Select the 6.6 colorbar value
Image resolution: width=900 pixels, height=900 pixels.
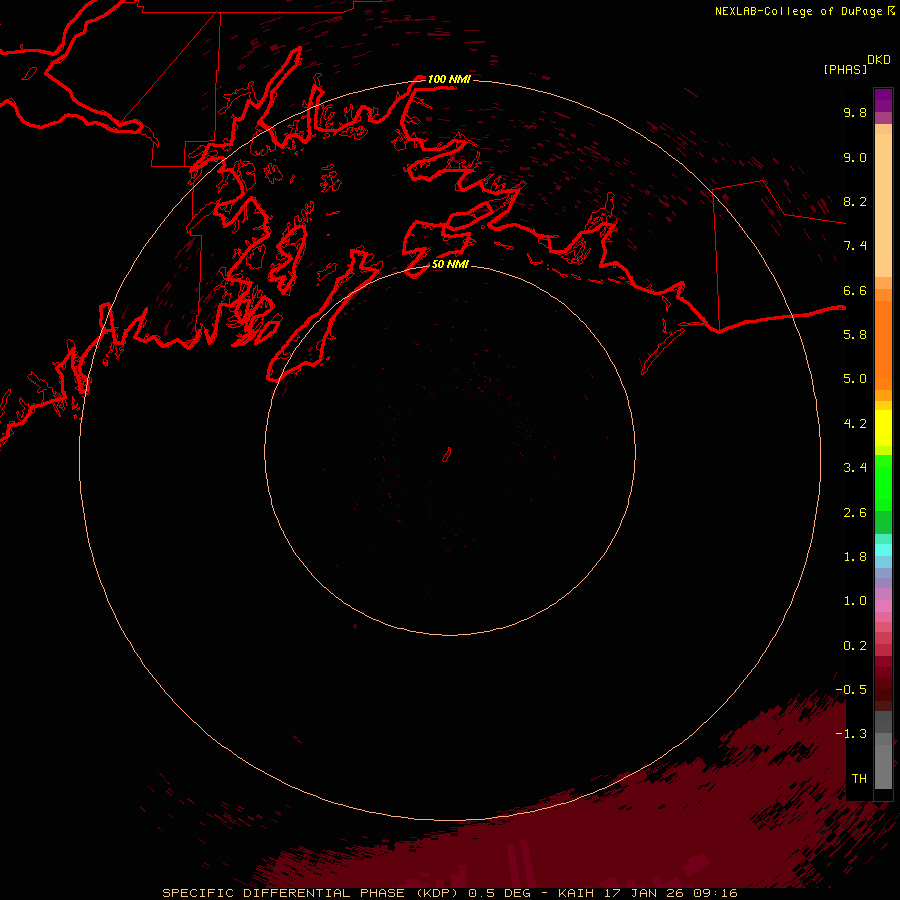tap(855, 290)
